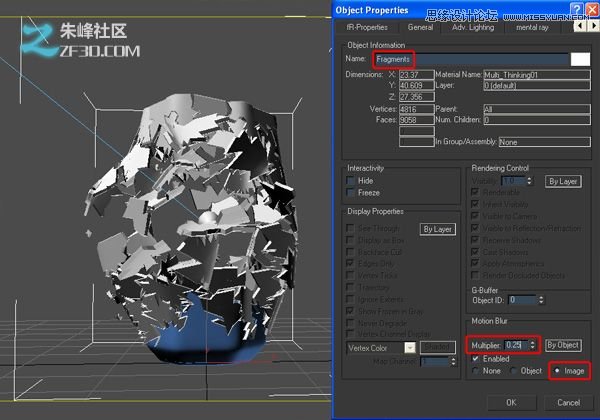Adjust the Multiplier spinner arrows
The image size is (600, 420).
click(x=532, y=345)
